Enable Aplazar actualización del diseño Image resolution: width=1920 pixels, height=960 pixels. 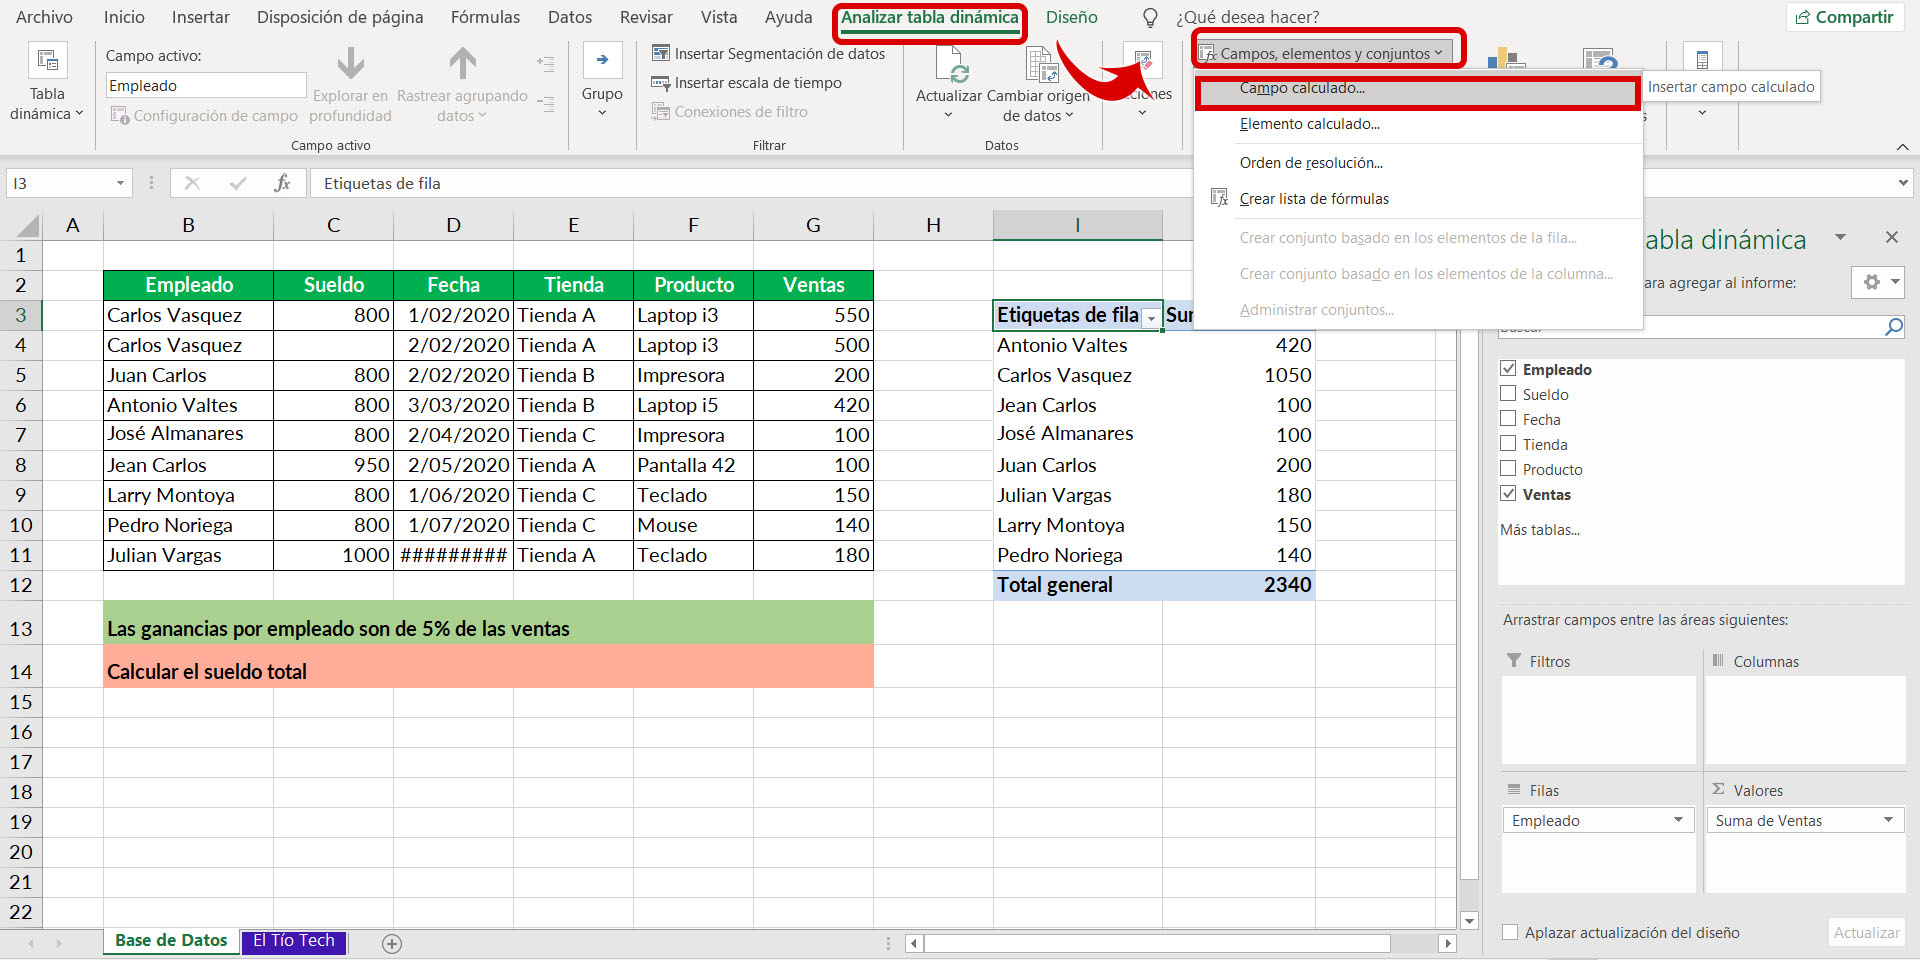point(1510,932)
